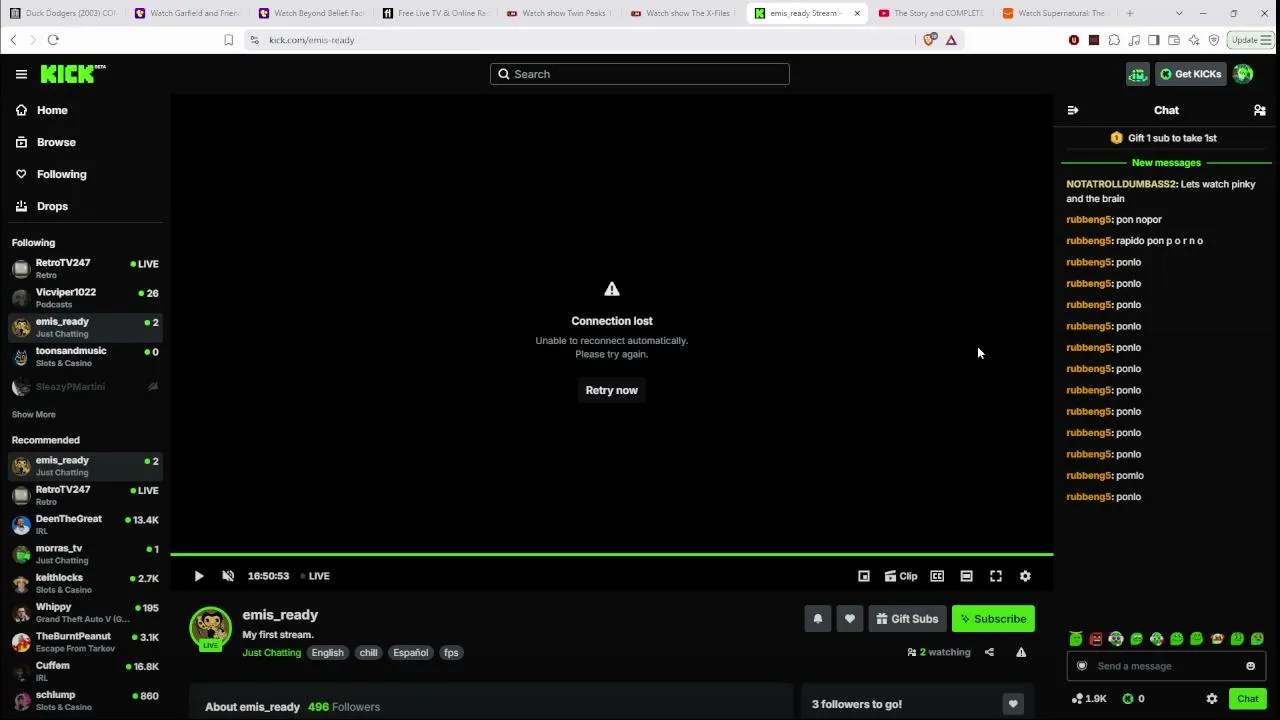Switch to Watch show The X-Files tab
Image resolution: width=1280 pixels, height=720 pixels.
[683, 13]
